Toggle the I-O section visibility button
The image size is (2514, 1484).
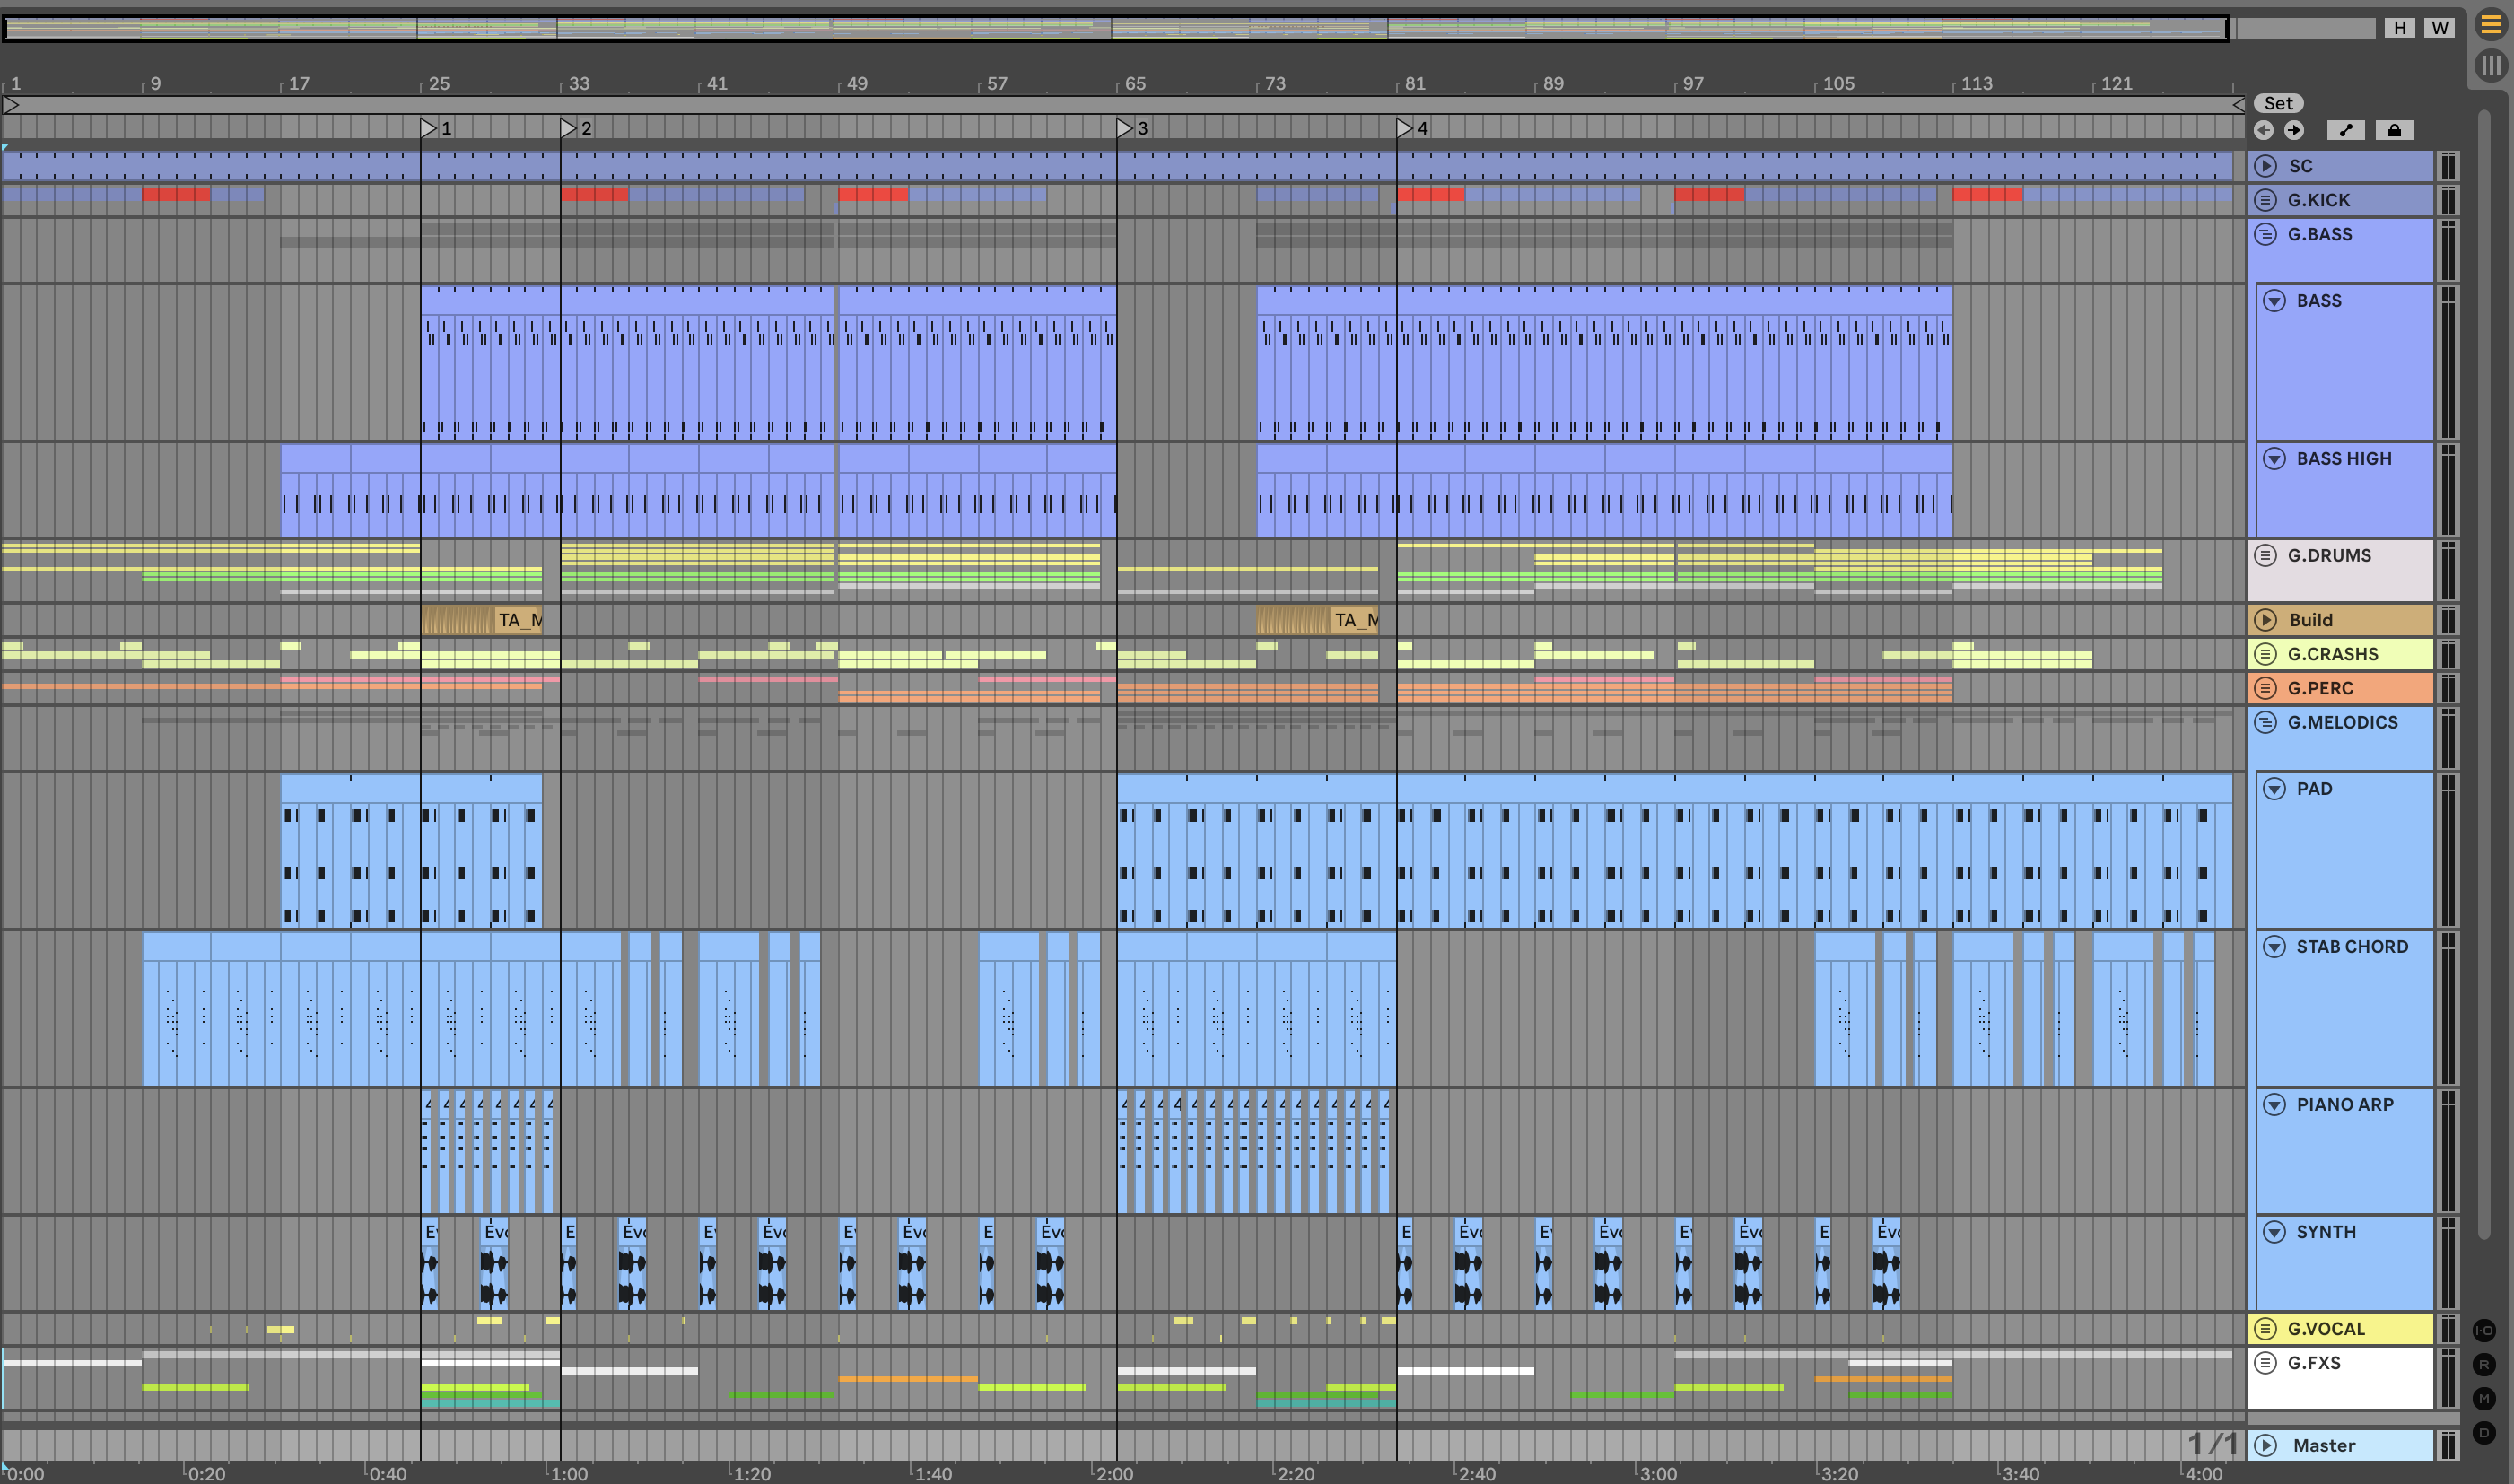(2484, 1330)
